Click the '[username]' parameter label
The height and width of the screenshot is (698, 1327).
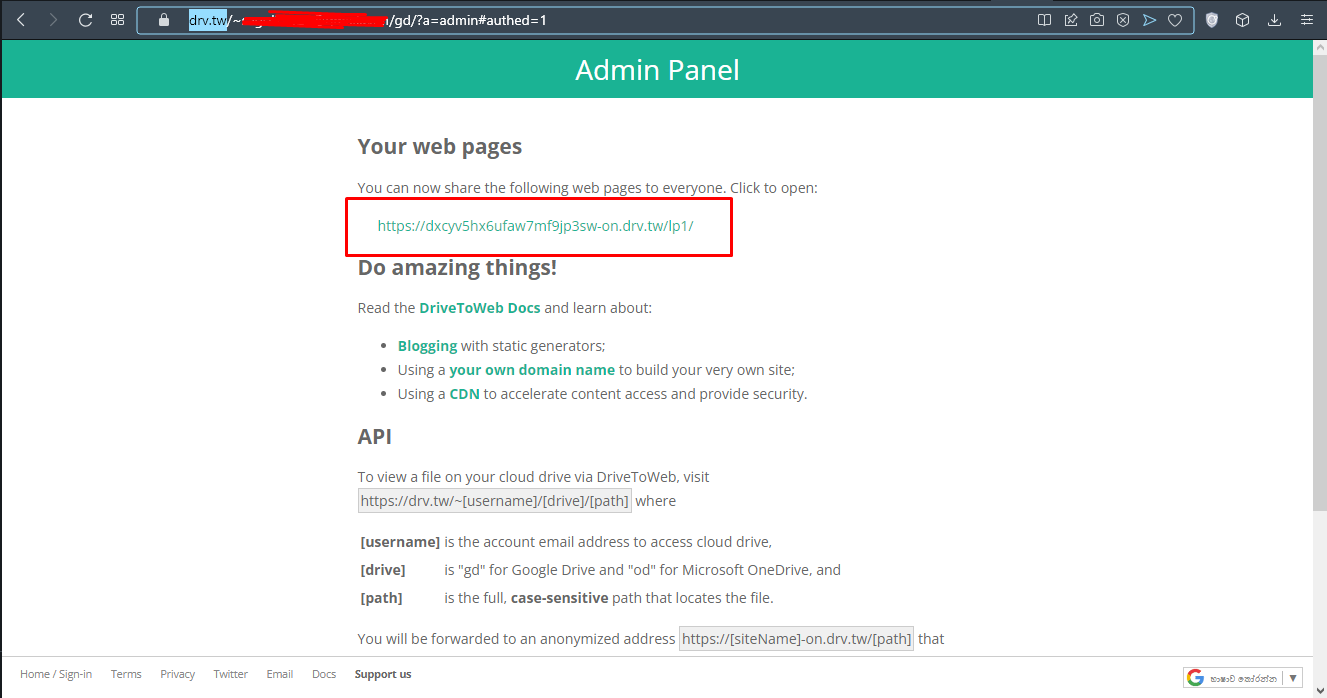(x=400, y=542)
